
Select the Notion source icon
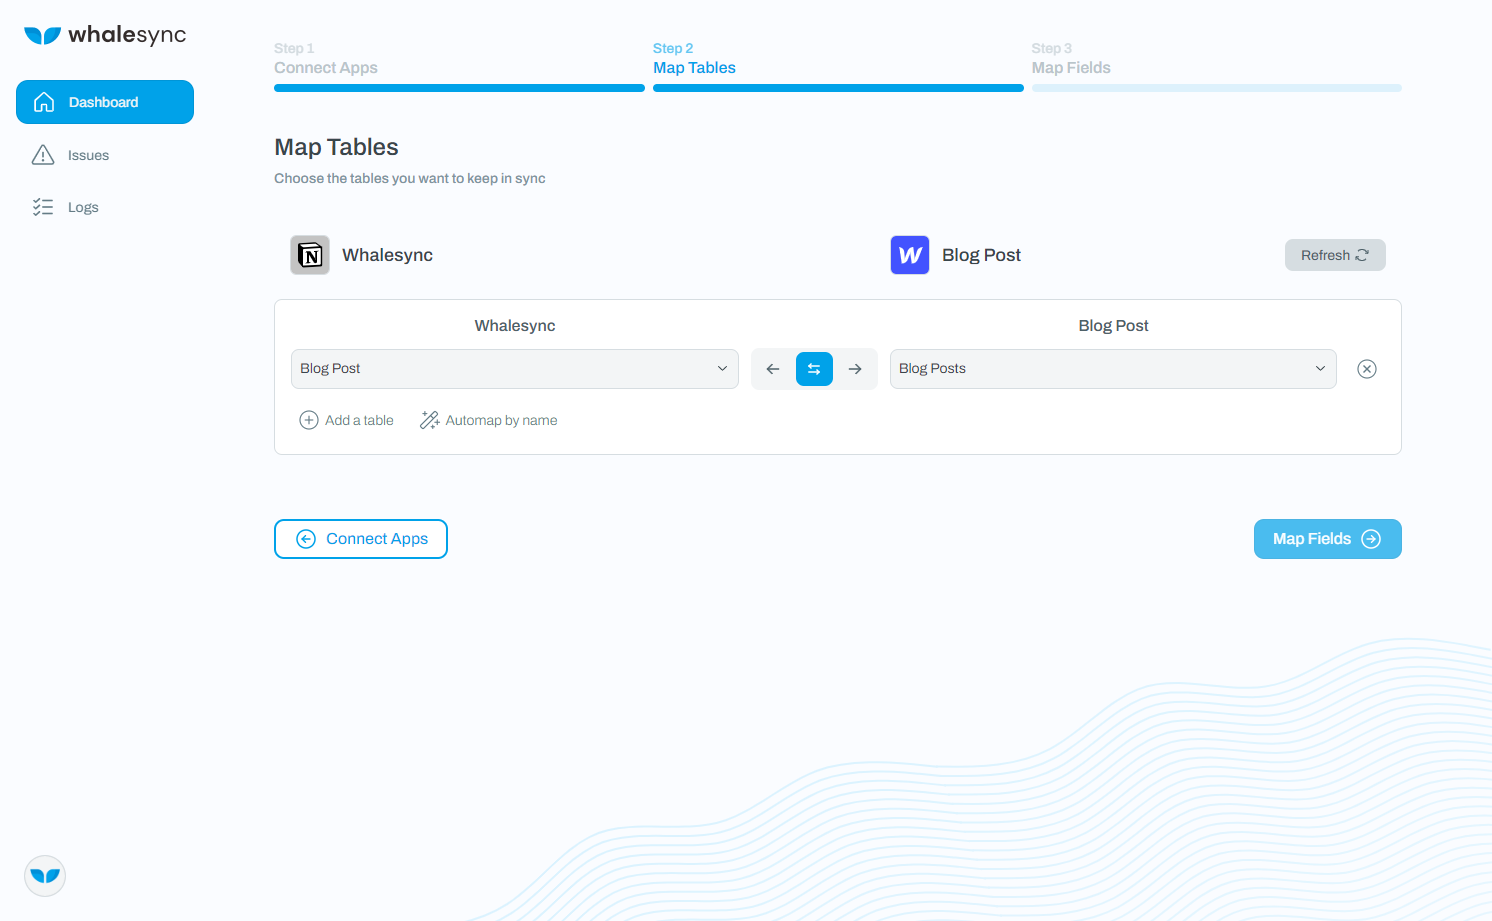(310, 255)
